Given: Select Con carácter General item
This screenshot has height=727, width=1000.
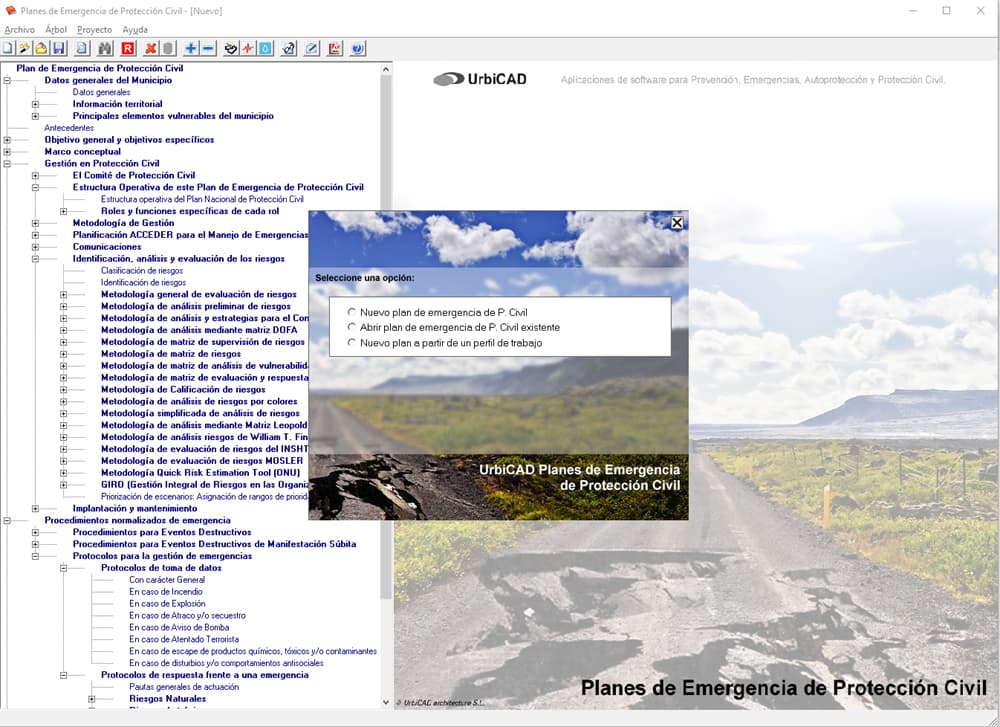Looking at the screenshot, I should (167, 580).
